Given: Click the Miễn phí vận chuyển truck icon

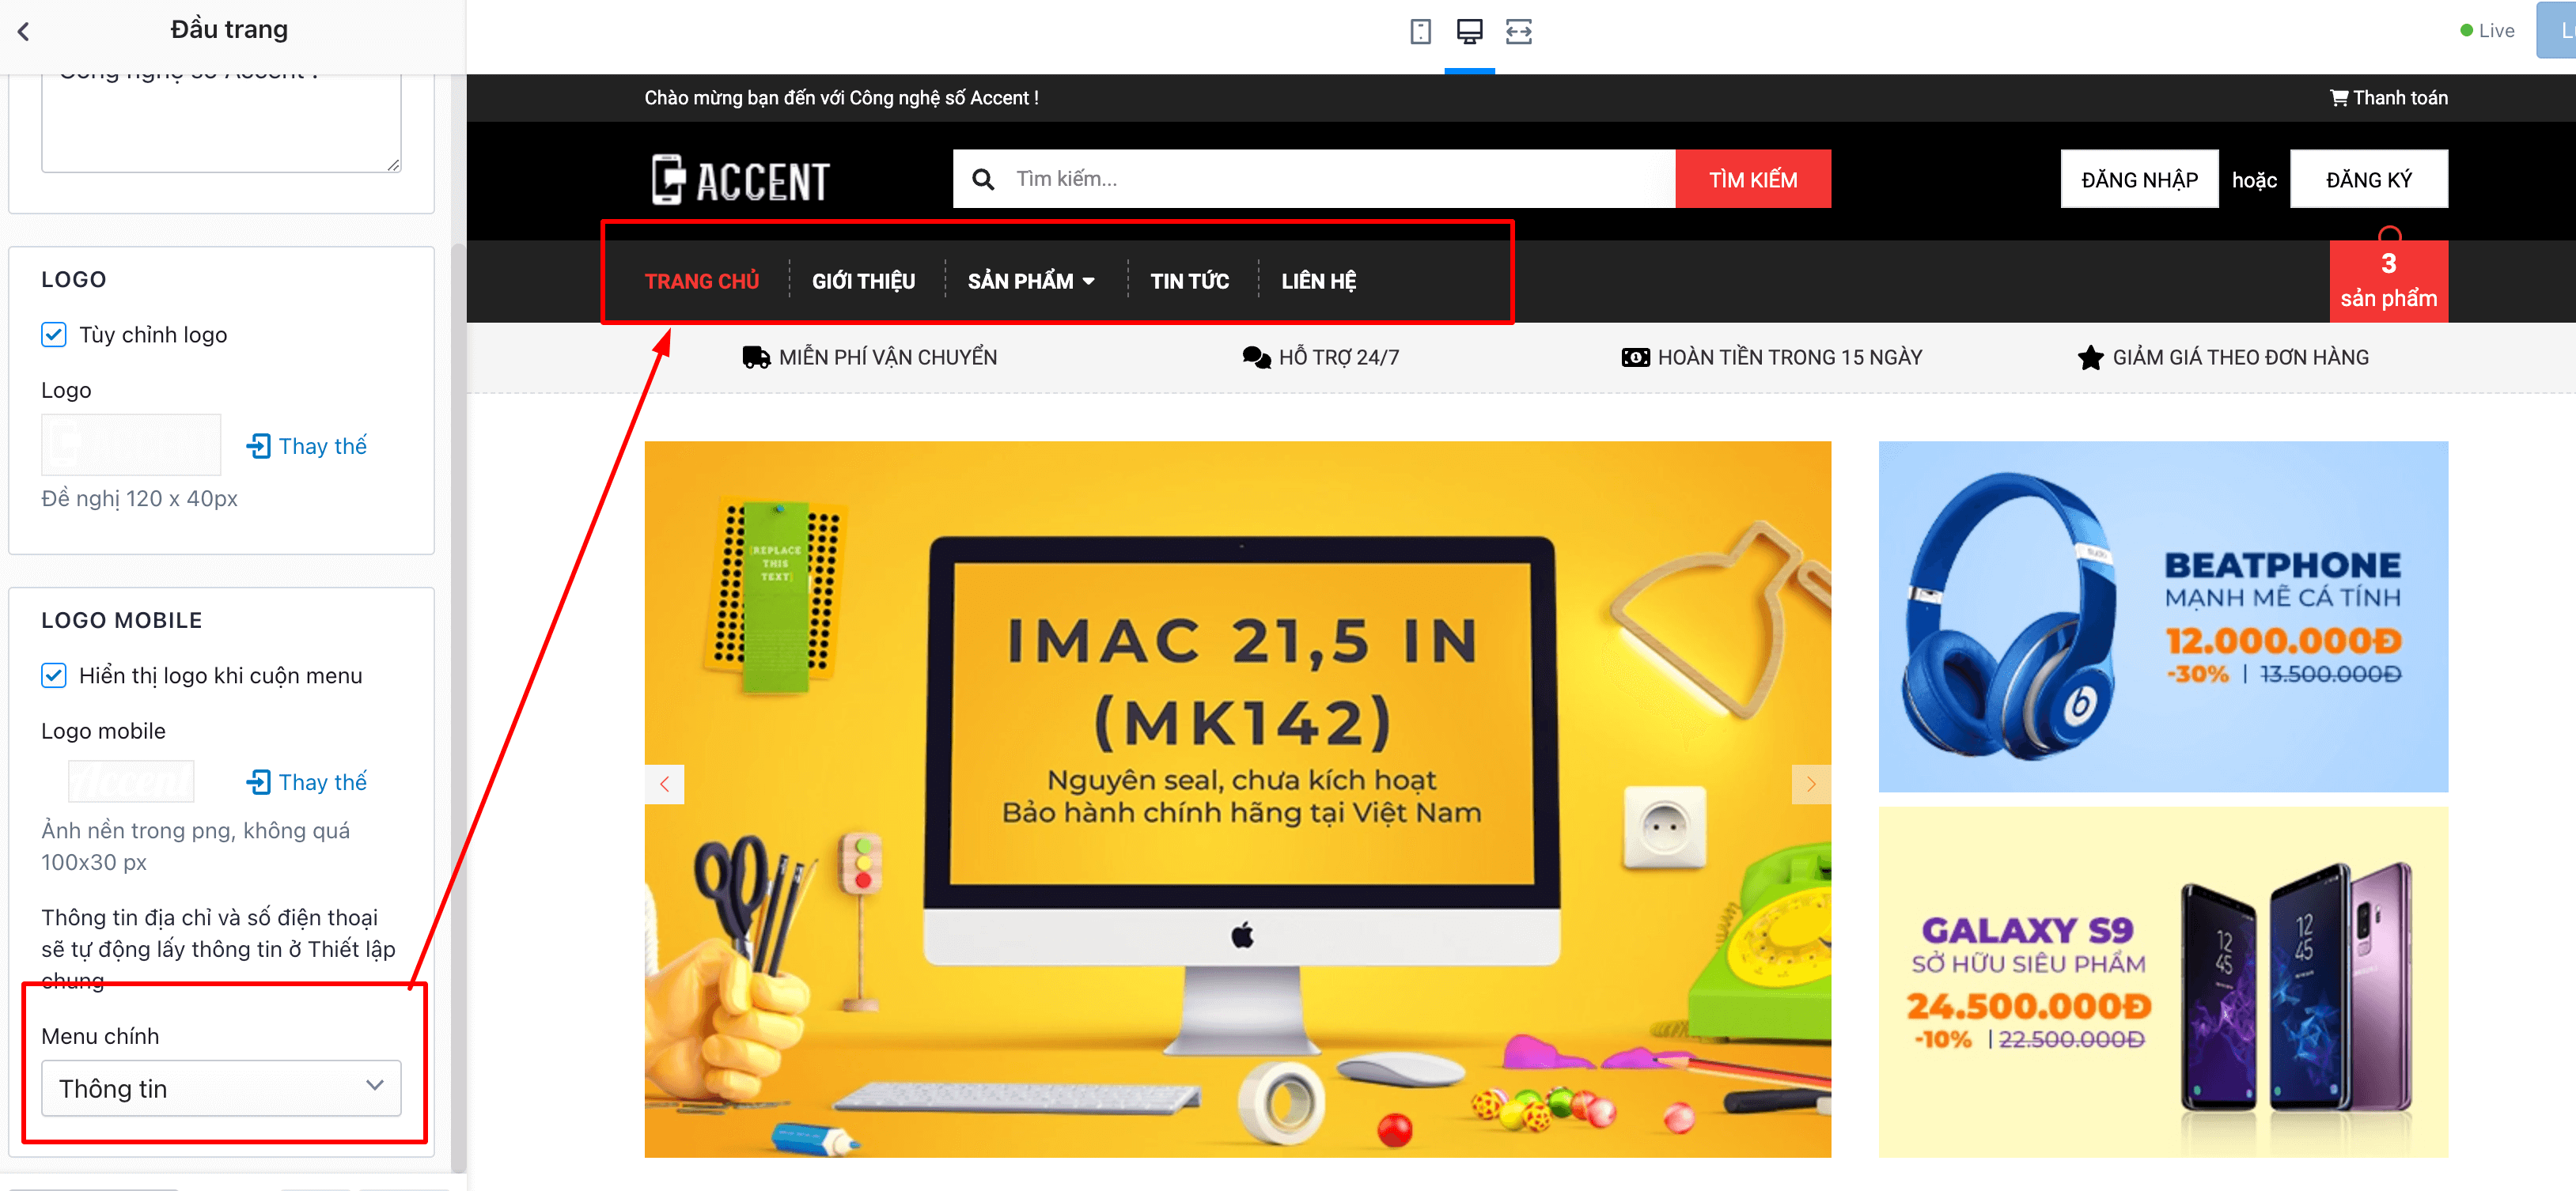Looking at the screenshot, I should click(x=756, y=357).
